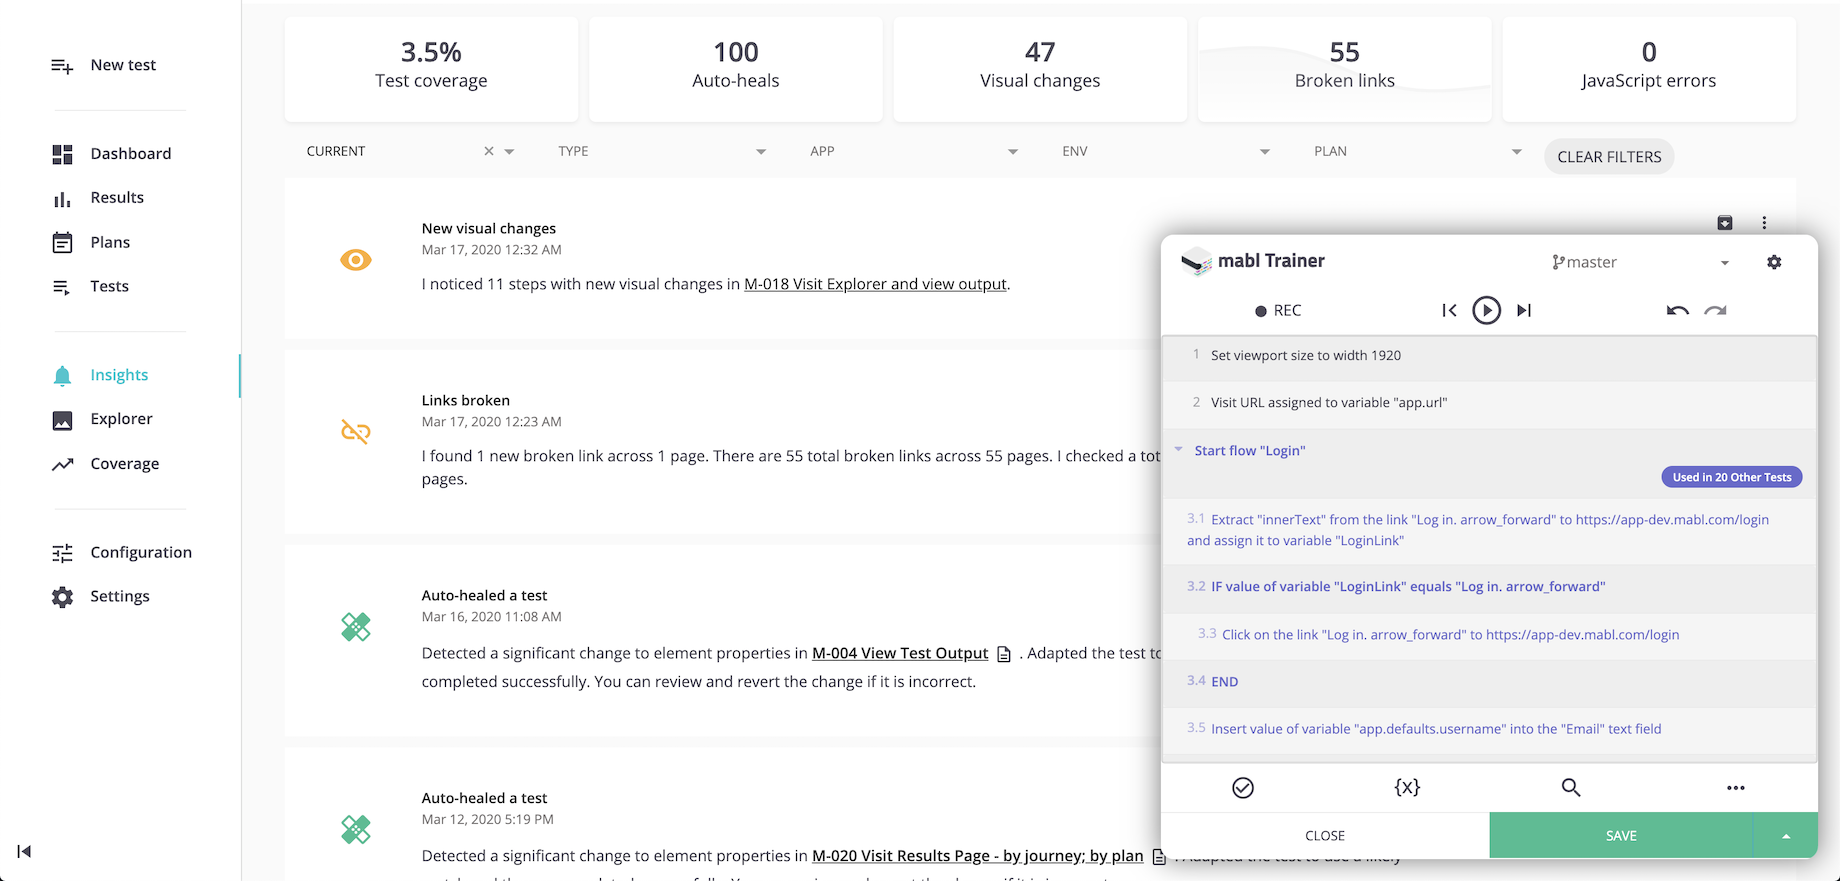Click the play button in mabl Trainer
The height and width of the screenshot is (881, 1840).
point(1486,310)
